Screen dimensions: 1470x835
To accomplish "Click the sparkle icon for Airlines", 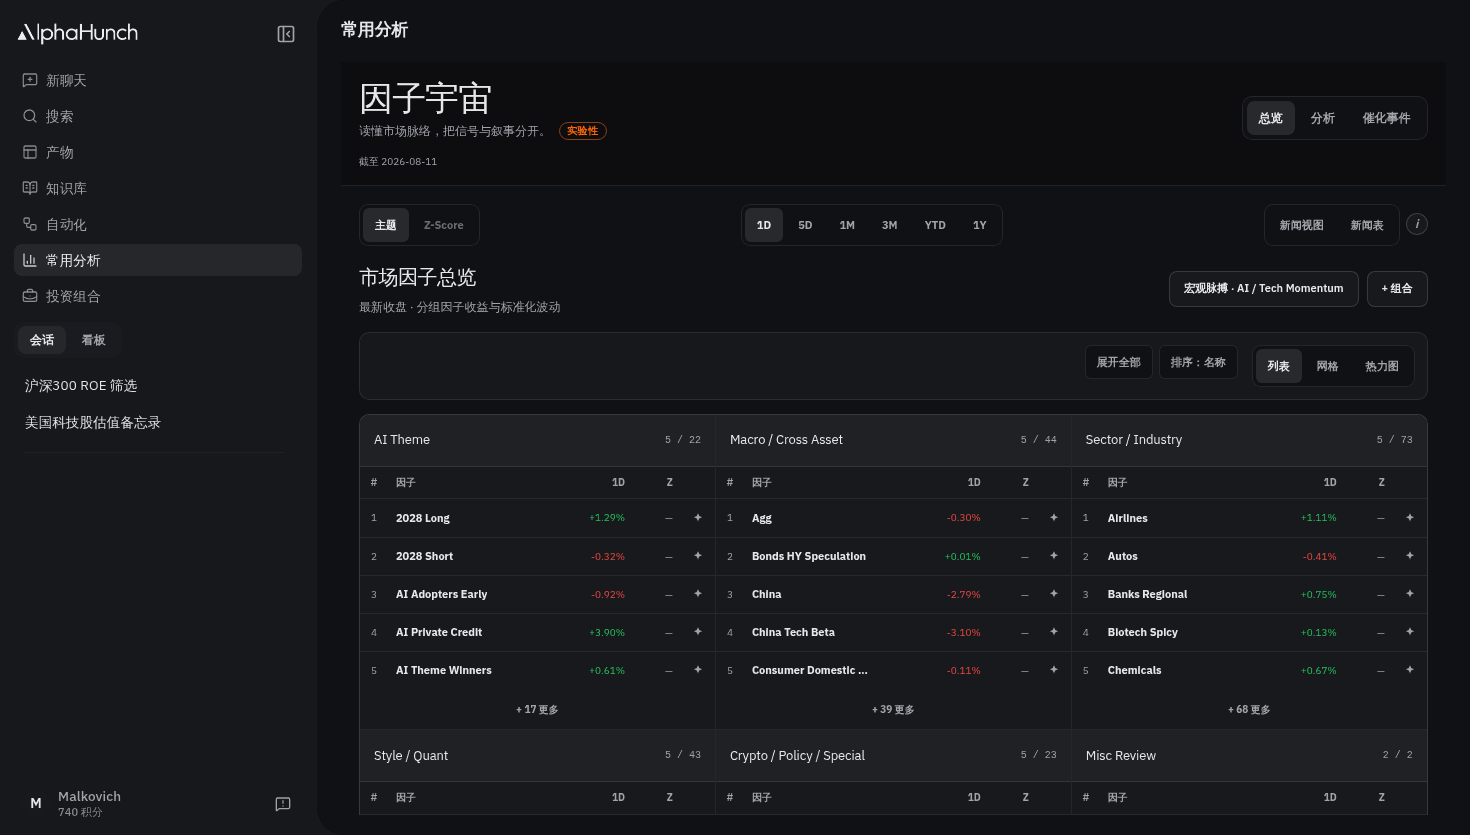I will [1410, 518].
